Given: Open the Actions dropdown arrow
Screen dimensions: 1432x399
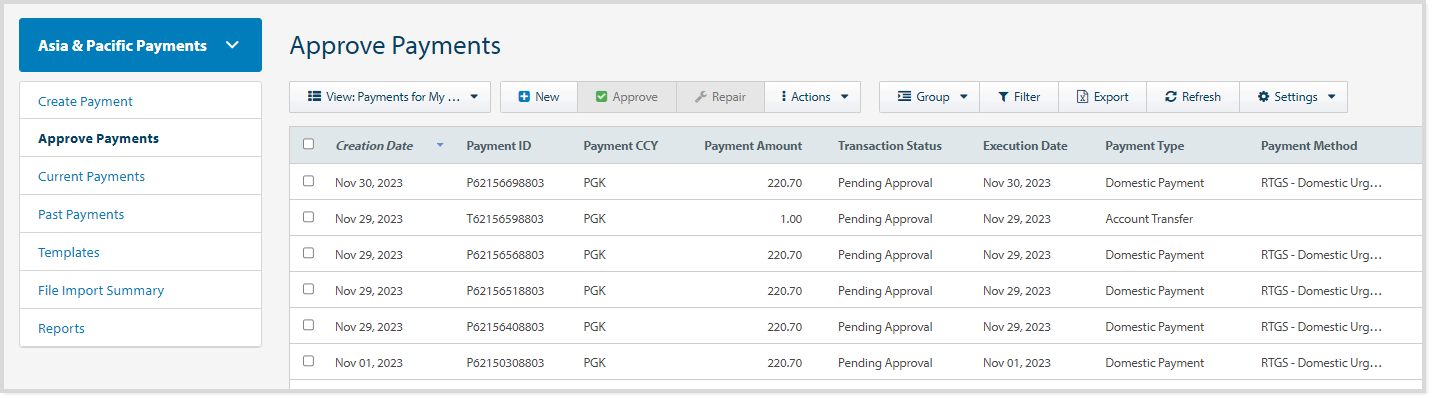Looking at the screenshot, I should click(845, 97).
